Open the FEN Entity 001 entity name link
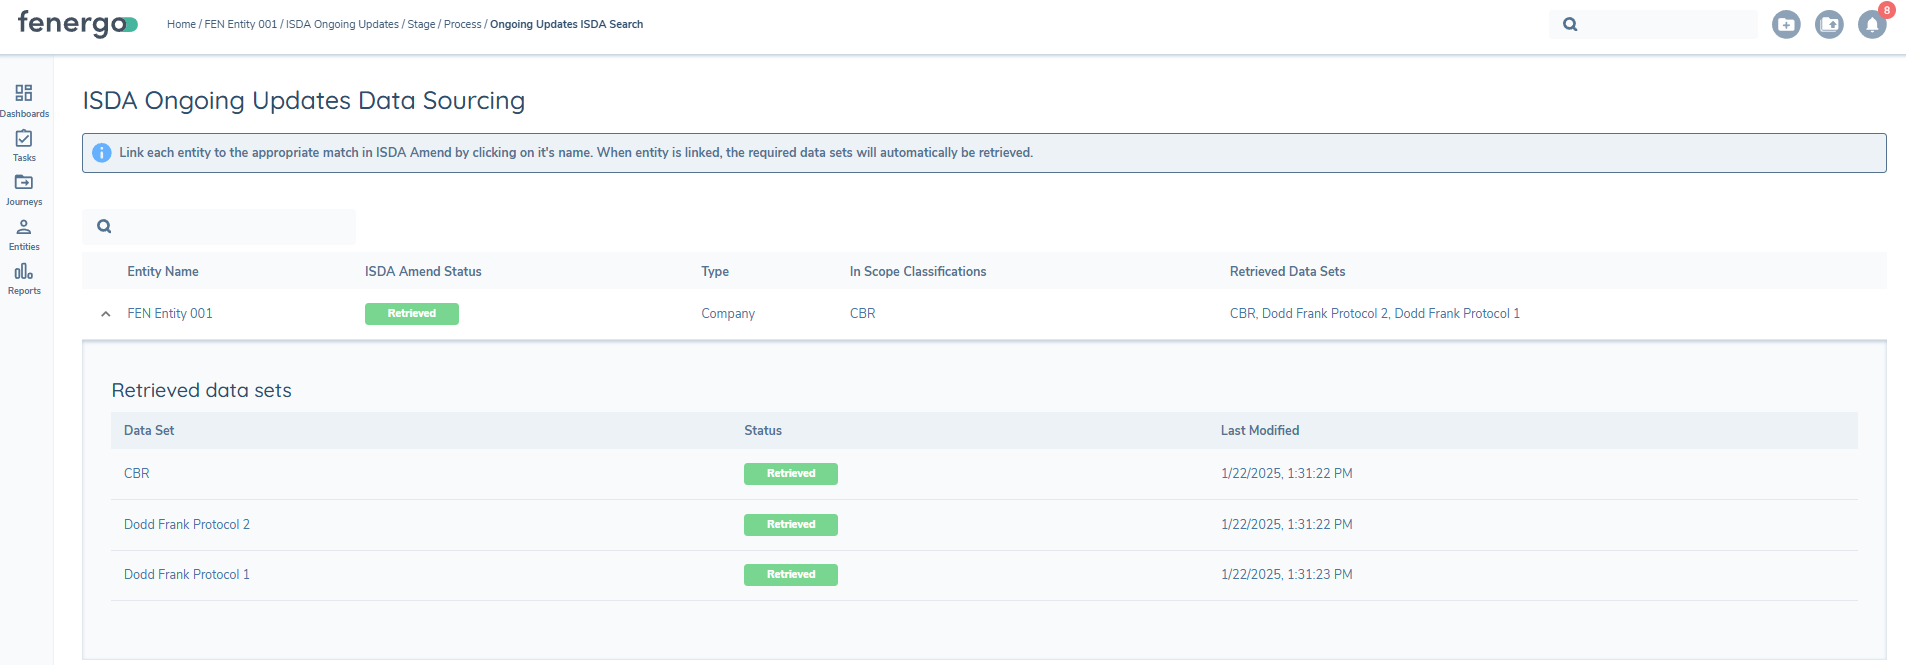 point(170,314)
